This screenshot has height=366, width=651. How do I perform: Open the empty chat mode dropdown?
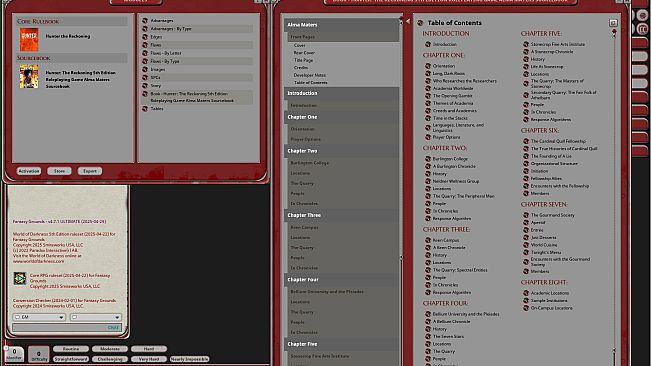point(95,317)
